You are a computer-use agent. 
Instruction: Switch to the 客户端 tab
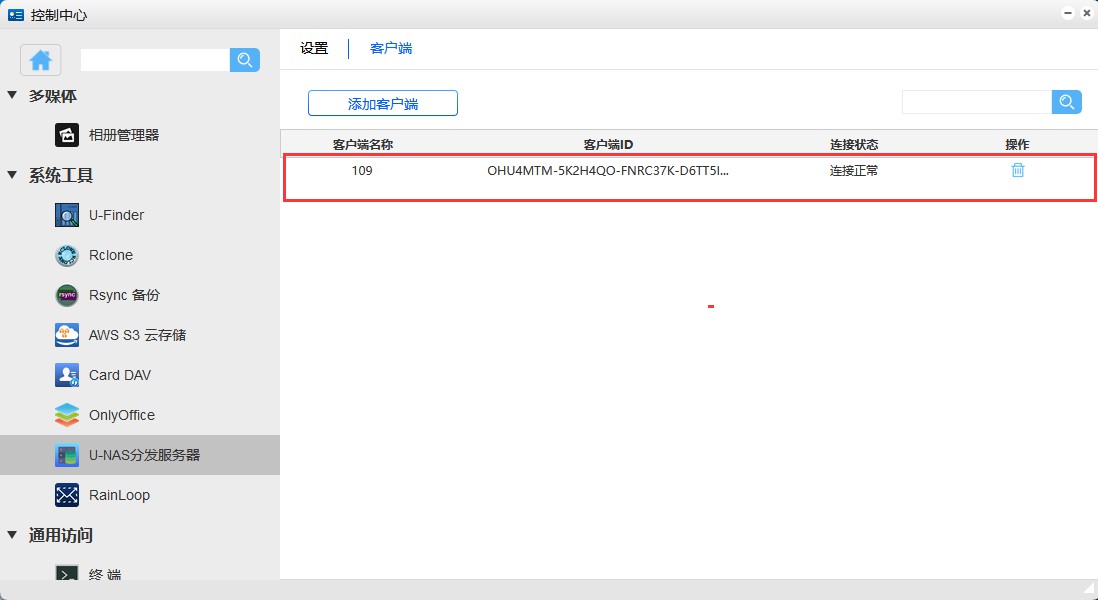coord(391,48)
